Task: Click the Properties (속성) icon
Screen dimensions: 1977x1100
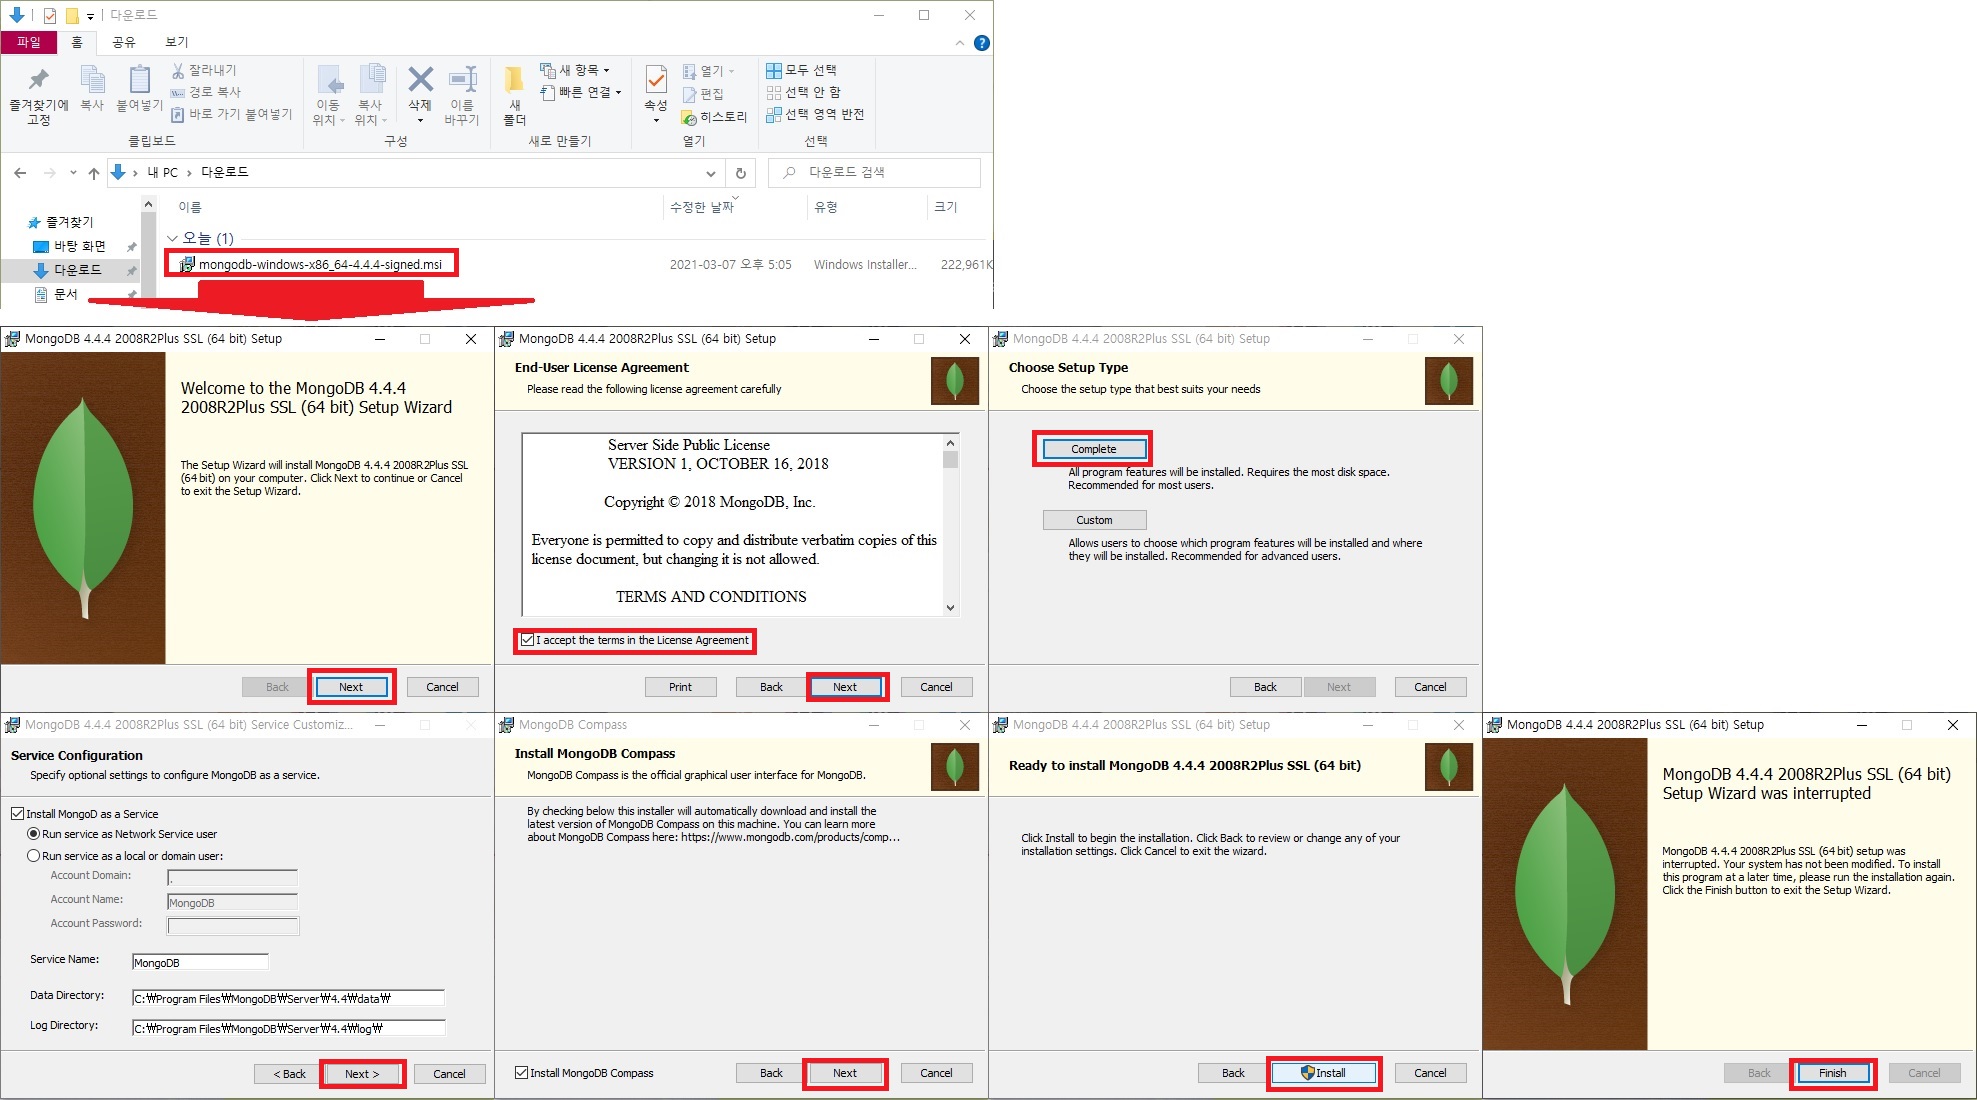Action: 656,80
